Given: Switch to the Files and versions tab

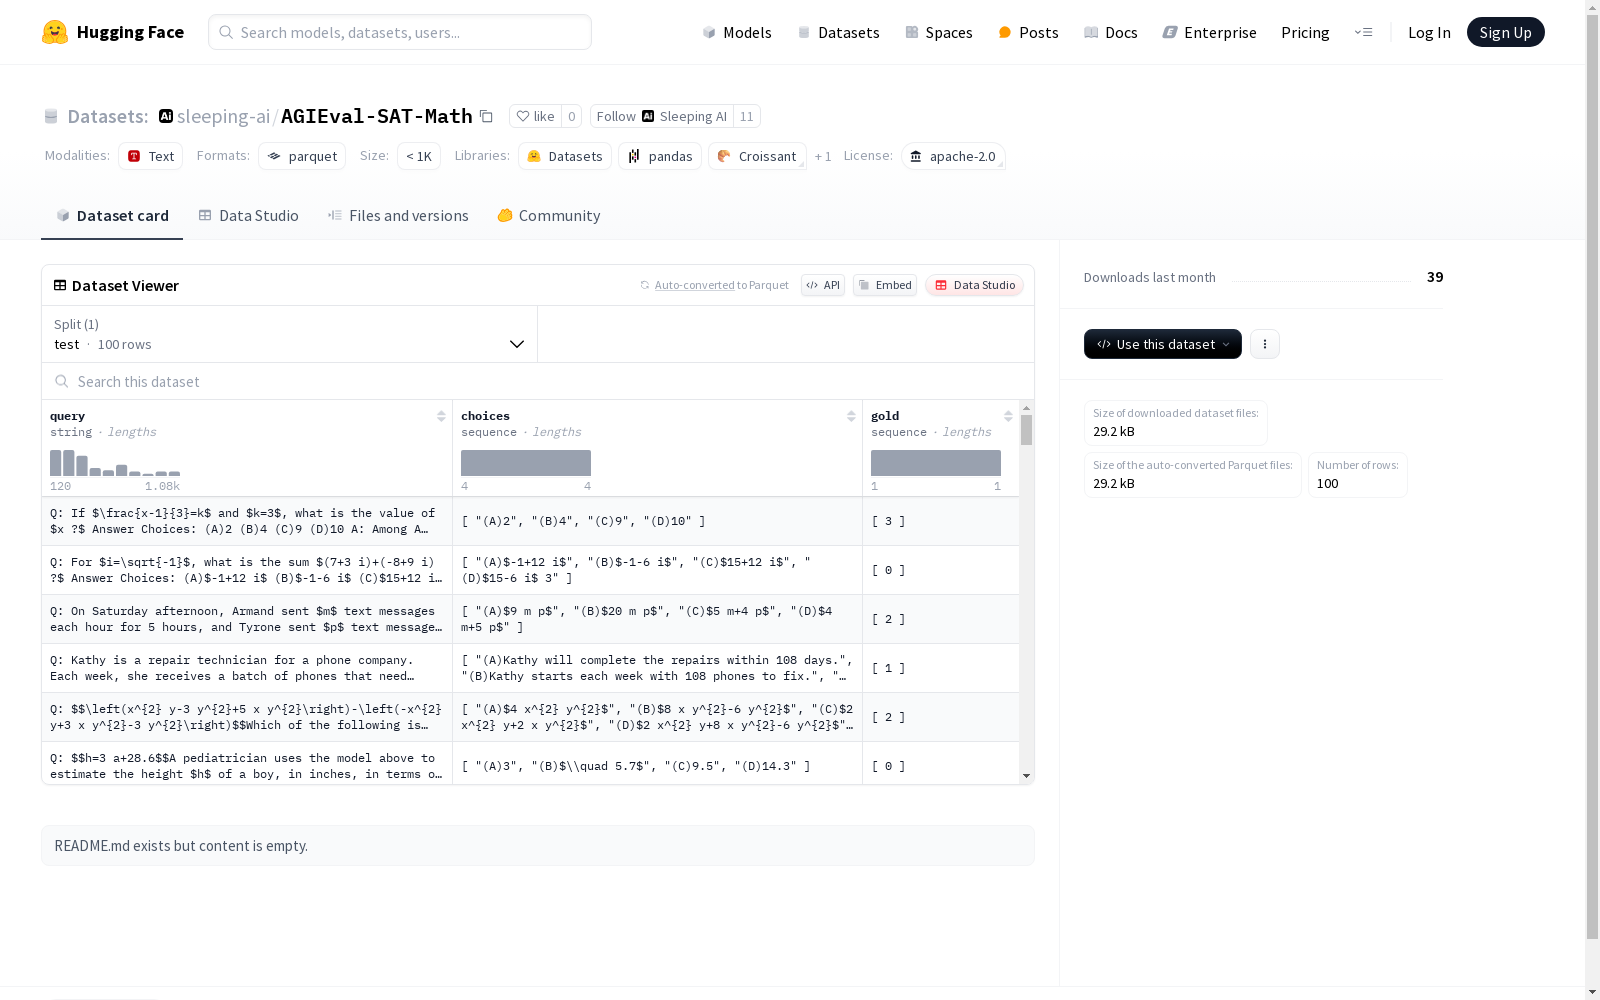Looking at the screenshot, I should (x=398, y=215).
